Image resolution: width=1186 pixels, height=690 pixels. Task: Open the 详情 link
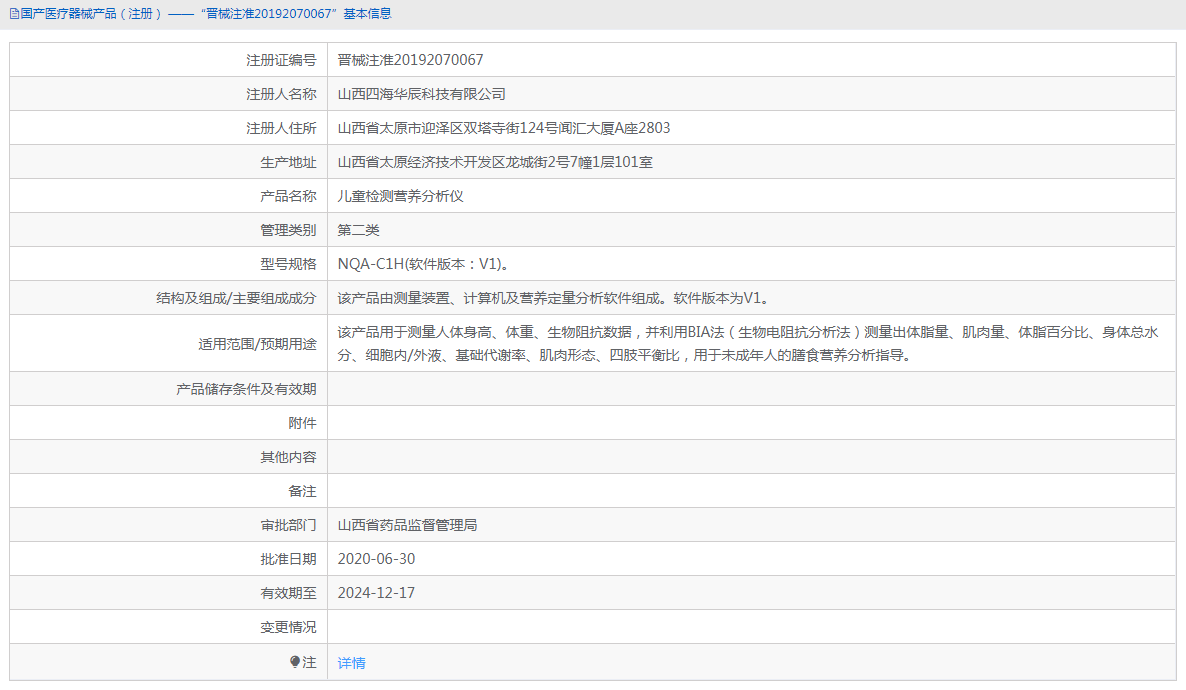[351, 662]
